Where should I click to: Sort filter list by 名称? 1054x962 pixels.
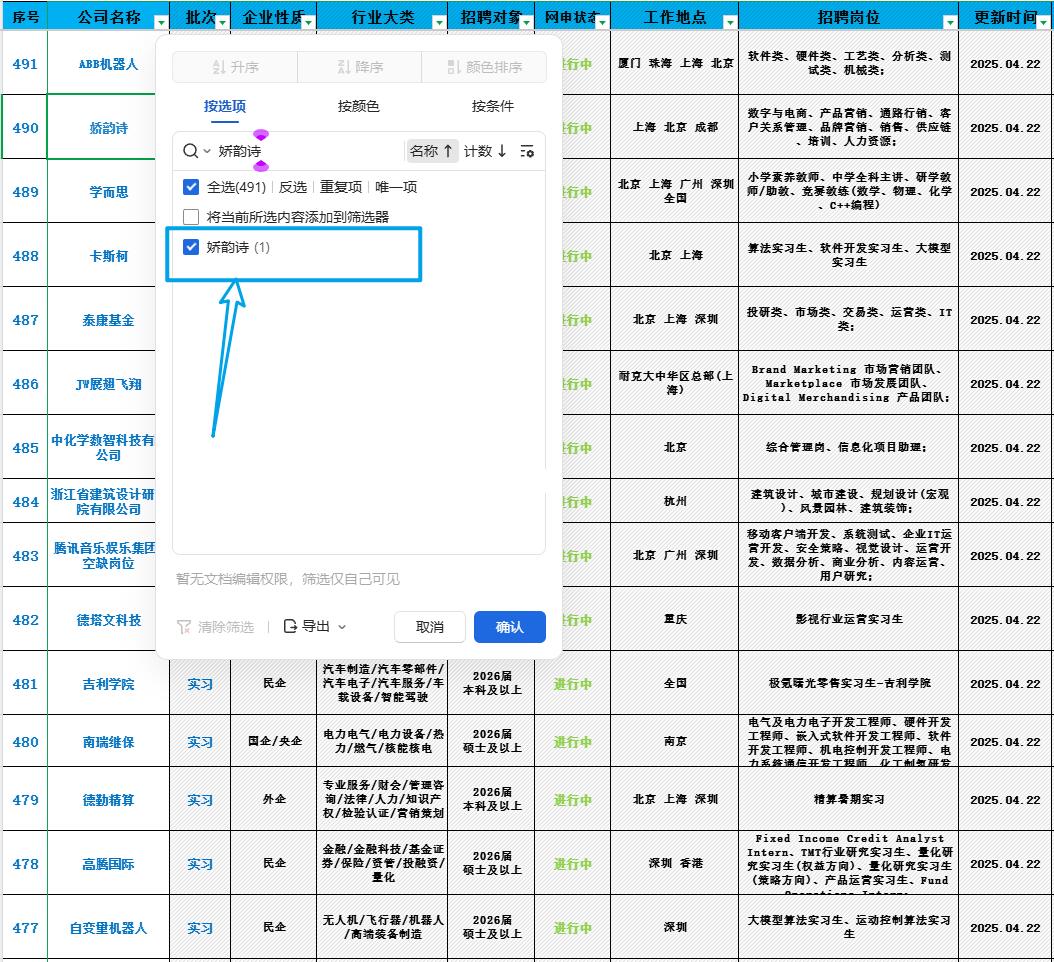(x=432, y=151)
